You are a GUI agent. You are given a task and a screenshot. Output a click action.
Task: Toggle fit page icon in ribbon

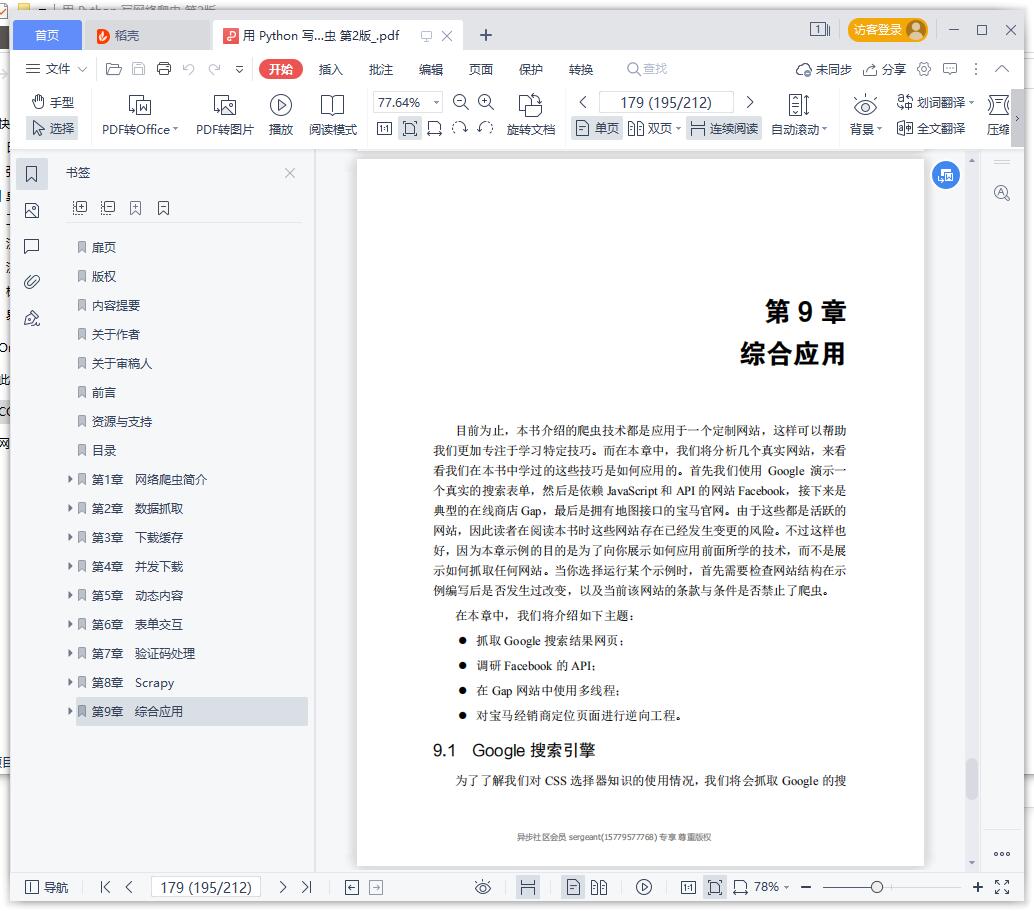(410, 129)
